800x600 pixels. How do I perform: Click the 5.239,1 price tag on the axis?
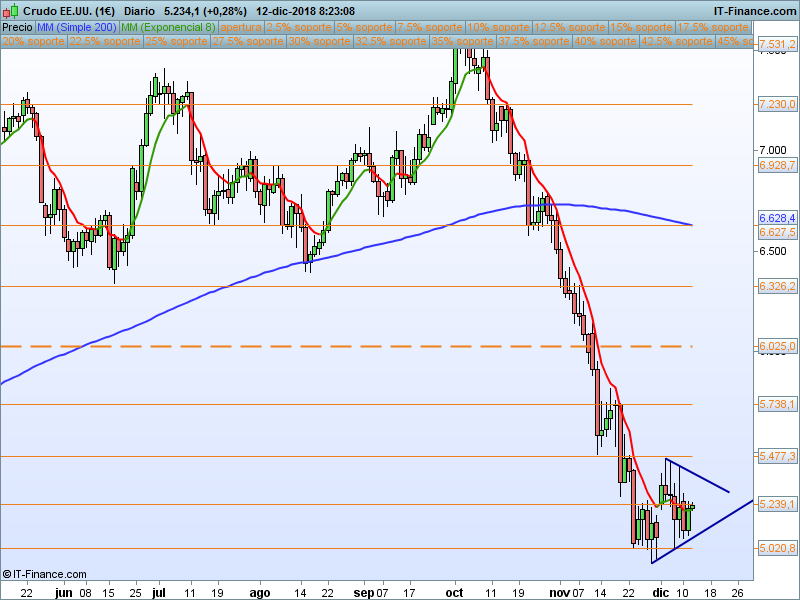pos(777,504)
